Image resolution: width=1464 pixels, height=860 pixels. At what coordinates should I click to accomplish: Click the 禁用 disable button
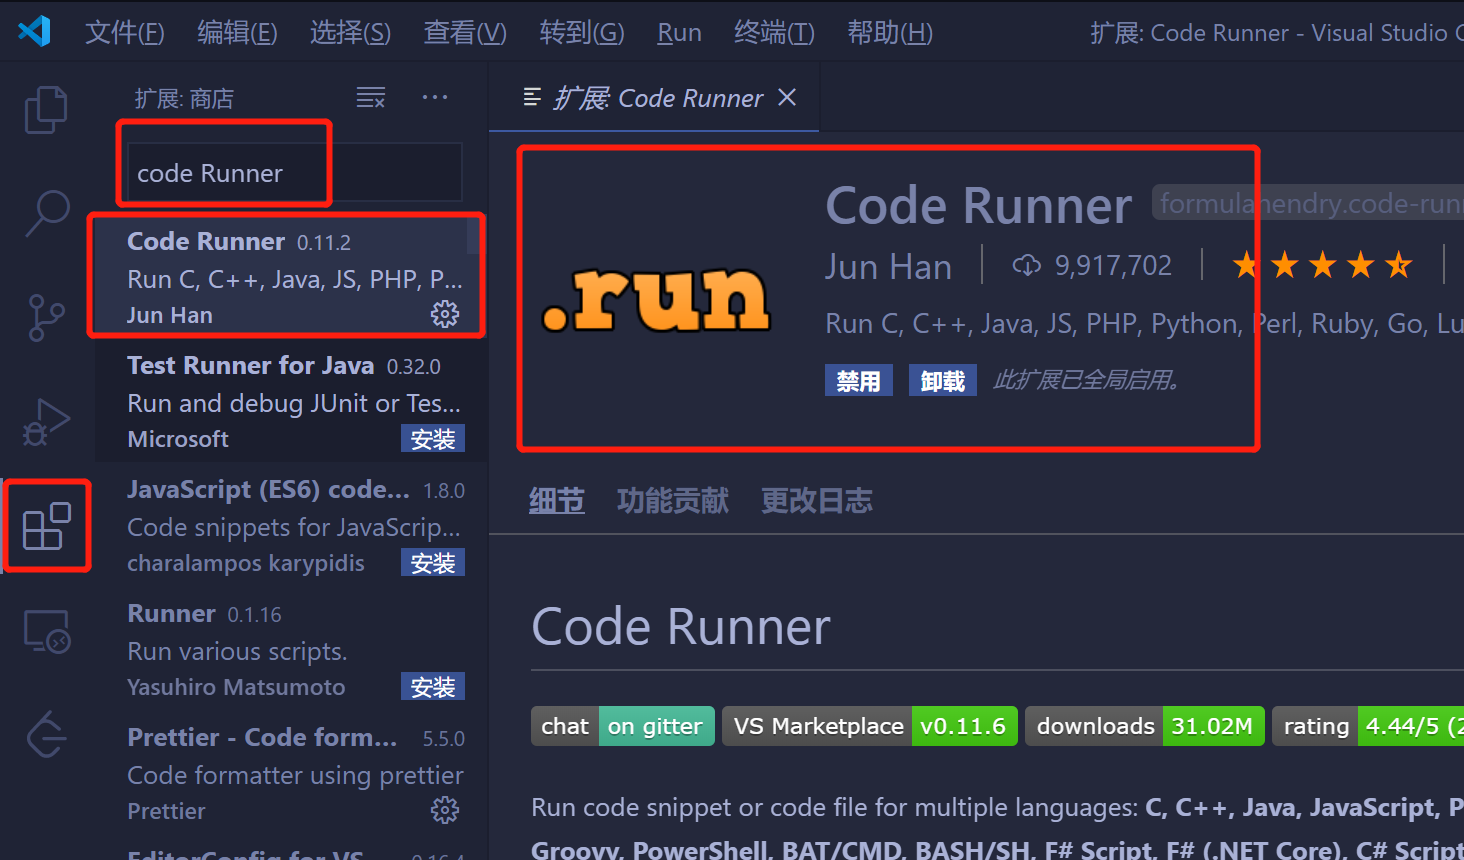click(x=859, y=380)
